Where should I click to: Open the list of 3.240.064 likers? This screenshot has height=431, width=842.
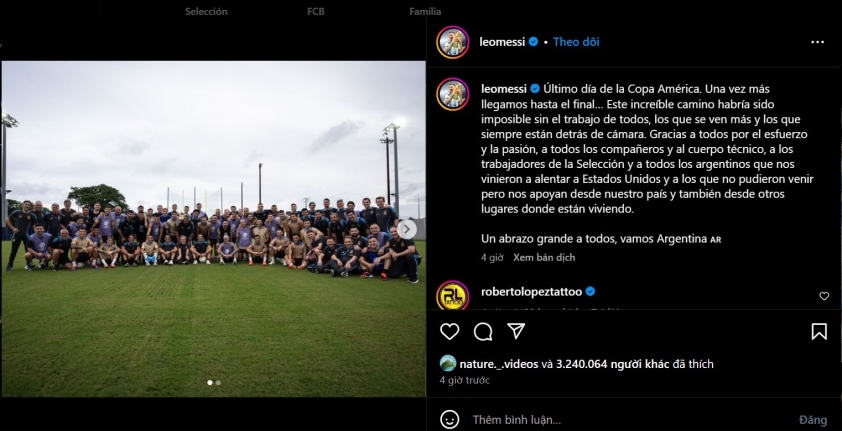click(x=613, y=364)
